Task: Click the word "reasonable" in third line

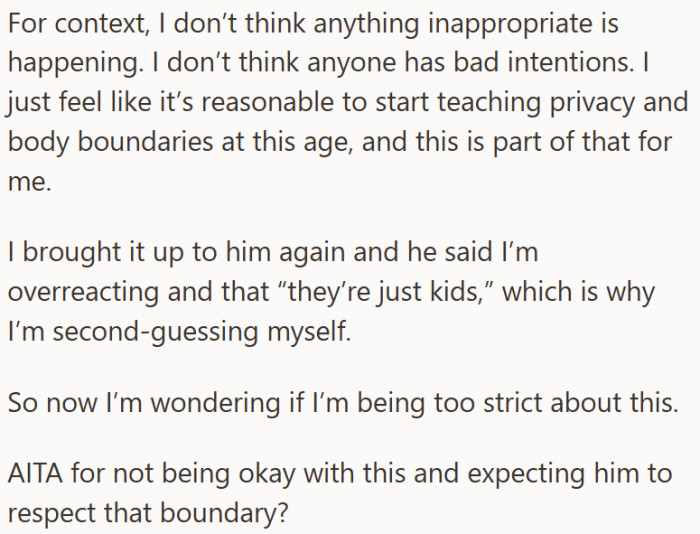Action: click(267, 102)
